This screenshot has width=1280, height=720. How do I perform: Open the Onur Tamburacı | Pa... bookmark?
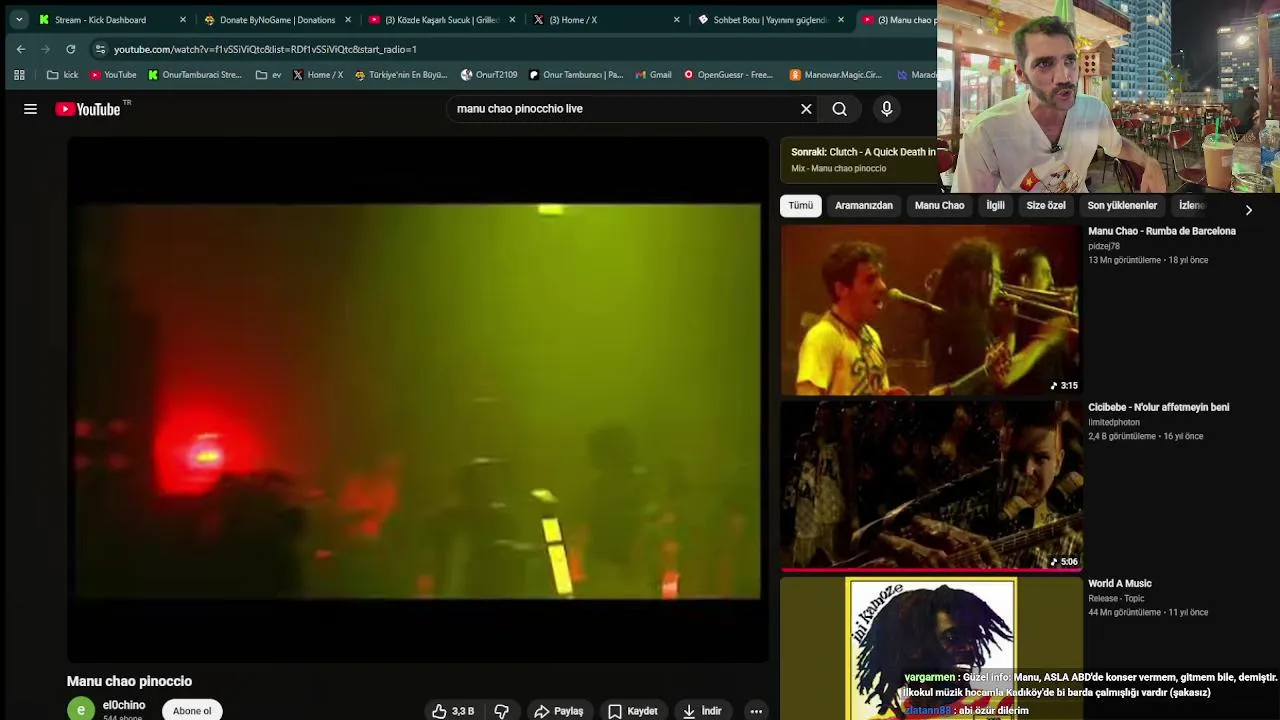point(576,75)
